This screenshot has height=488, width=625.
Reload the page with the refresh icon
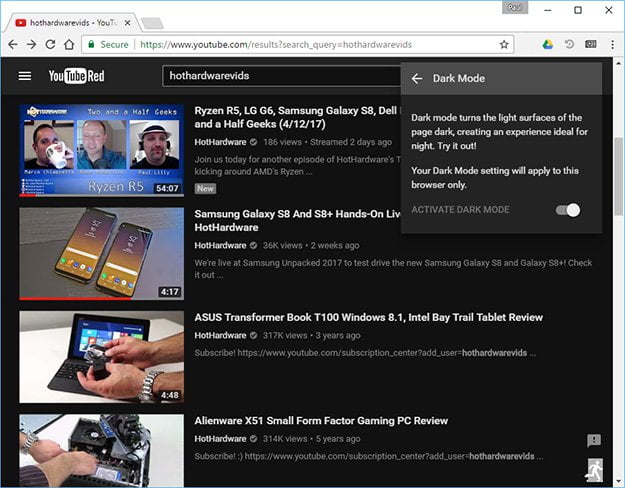pyautogui.click(x=50, y=44)
